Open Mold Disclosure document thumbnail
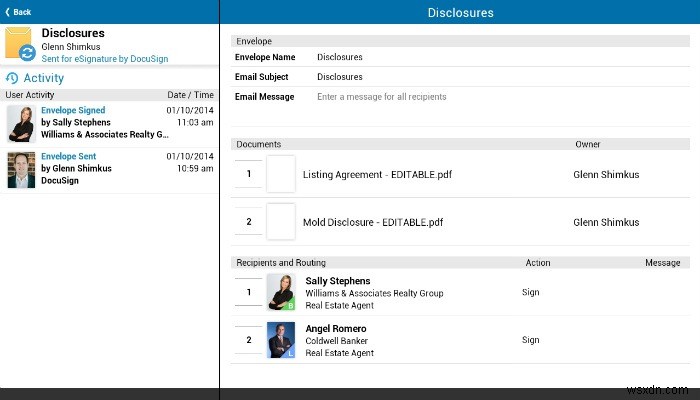 (281, 222)
